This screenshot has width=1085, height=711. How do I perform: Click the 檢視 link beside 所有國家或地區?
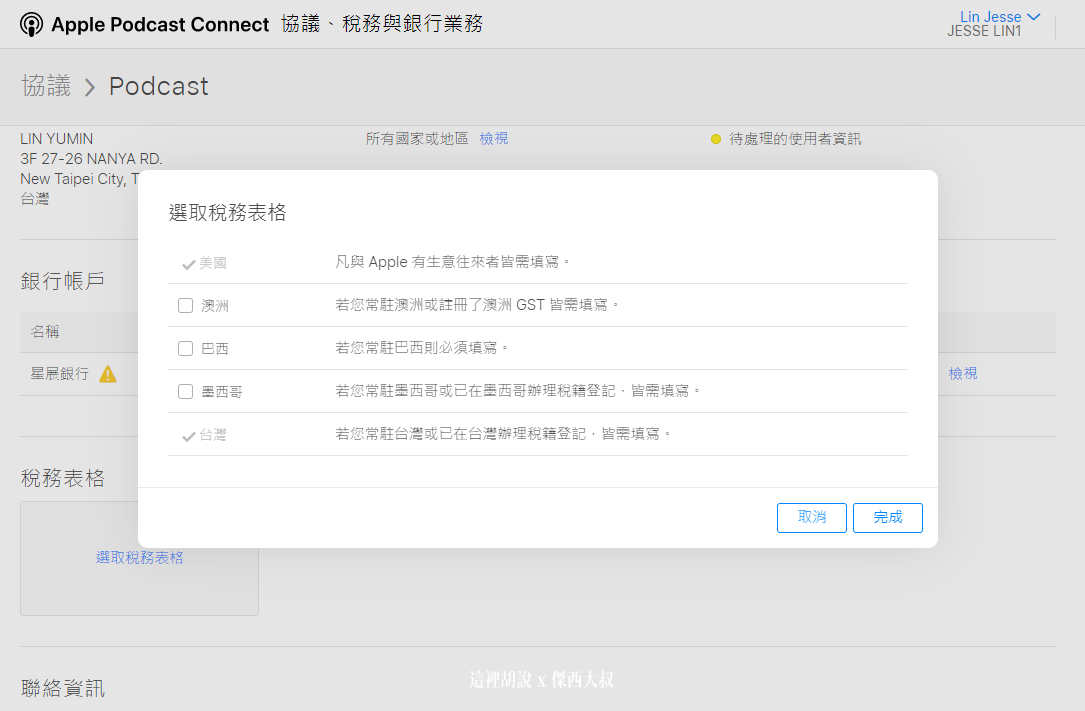tap(493, 139)
